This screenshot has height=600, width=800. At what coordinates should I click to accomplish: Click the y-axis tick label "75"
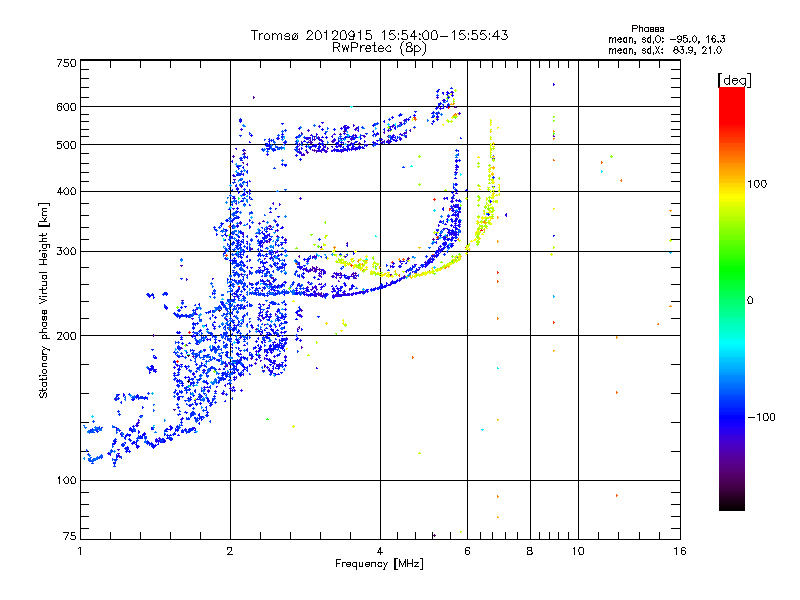(x=70, y=536)
